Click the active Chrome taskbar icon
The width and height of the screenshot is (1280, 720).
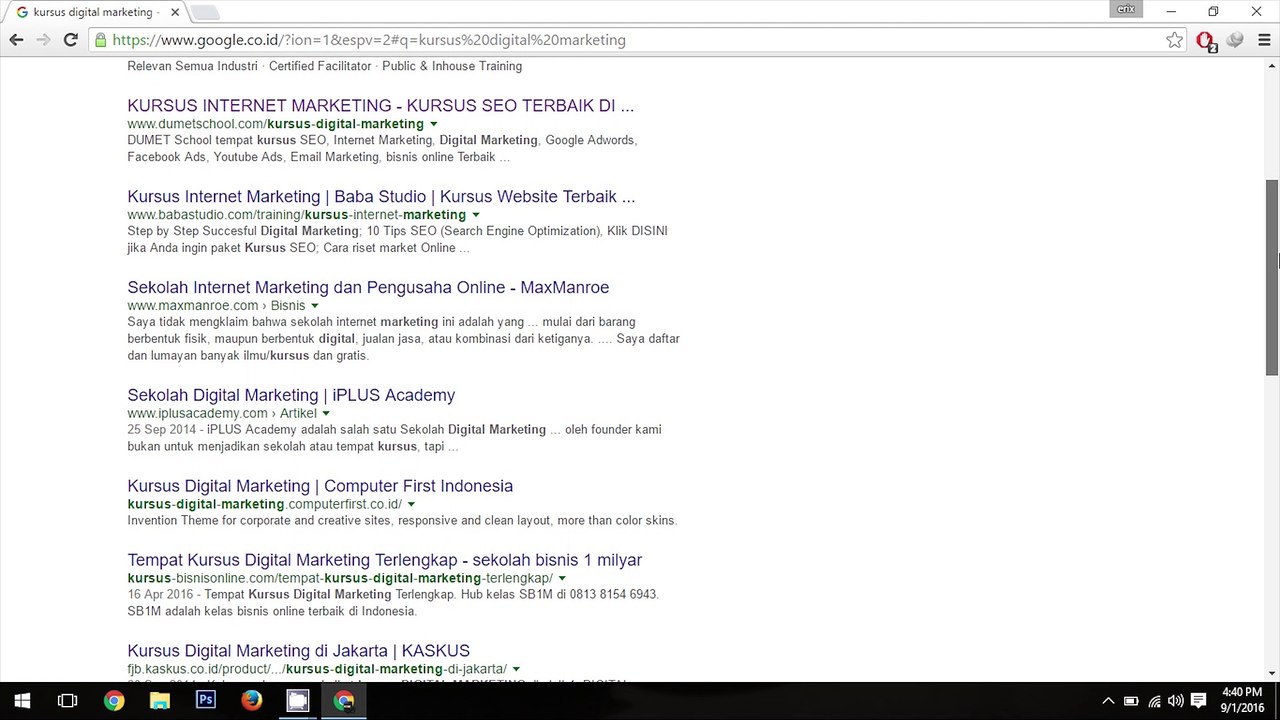(344, 701)
